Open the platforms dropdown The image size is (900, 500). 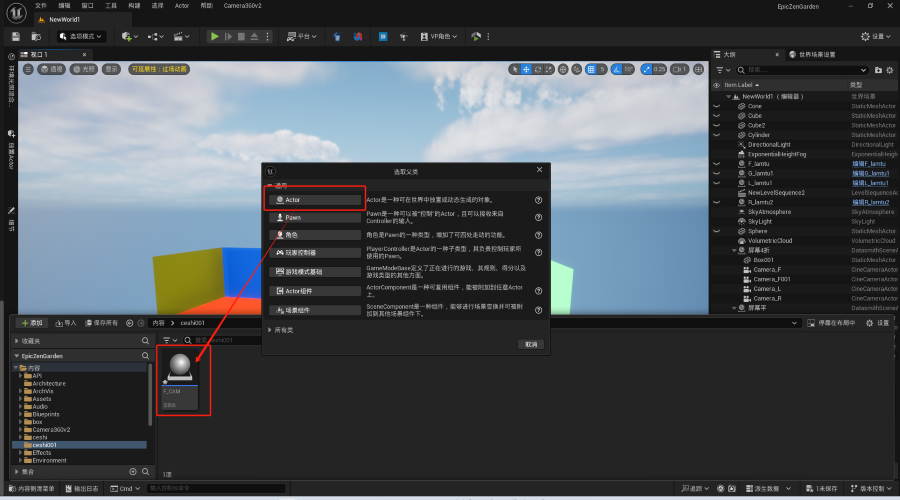coord(302,37)
